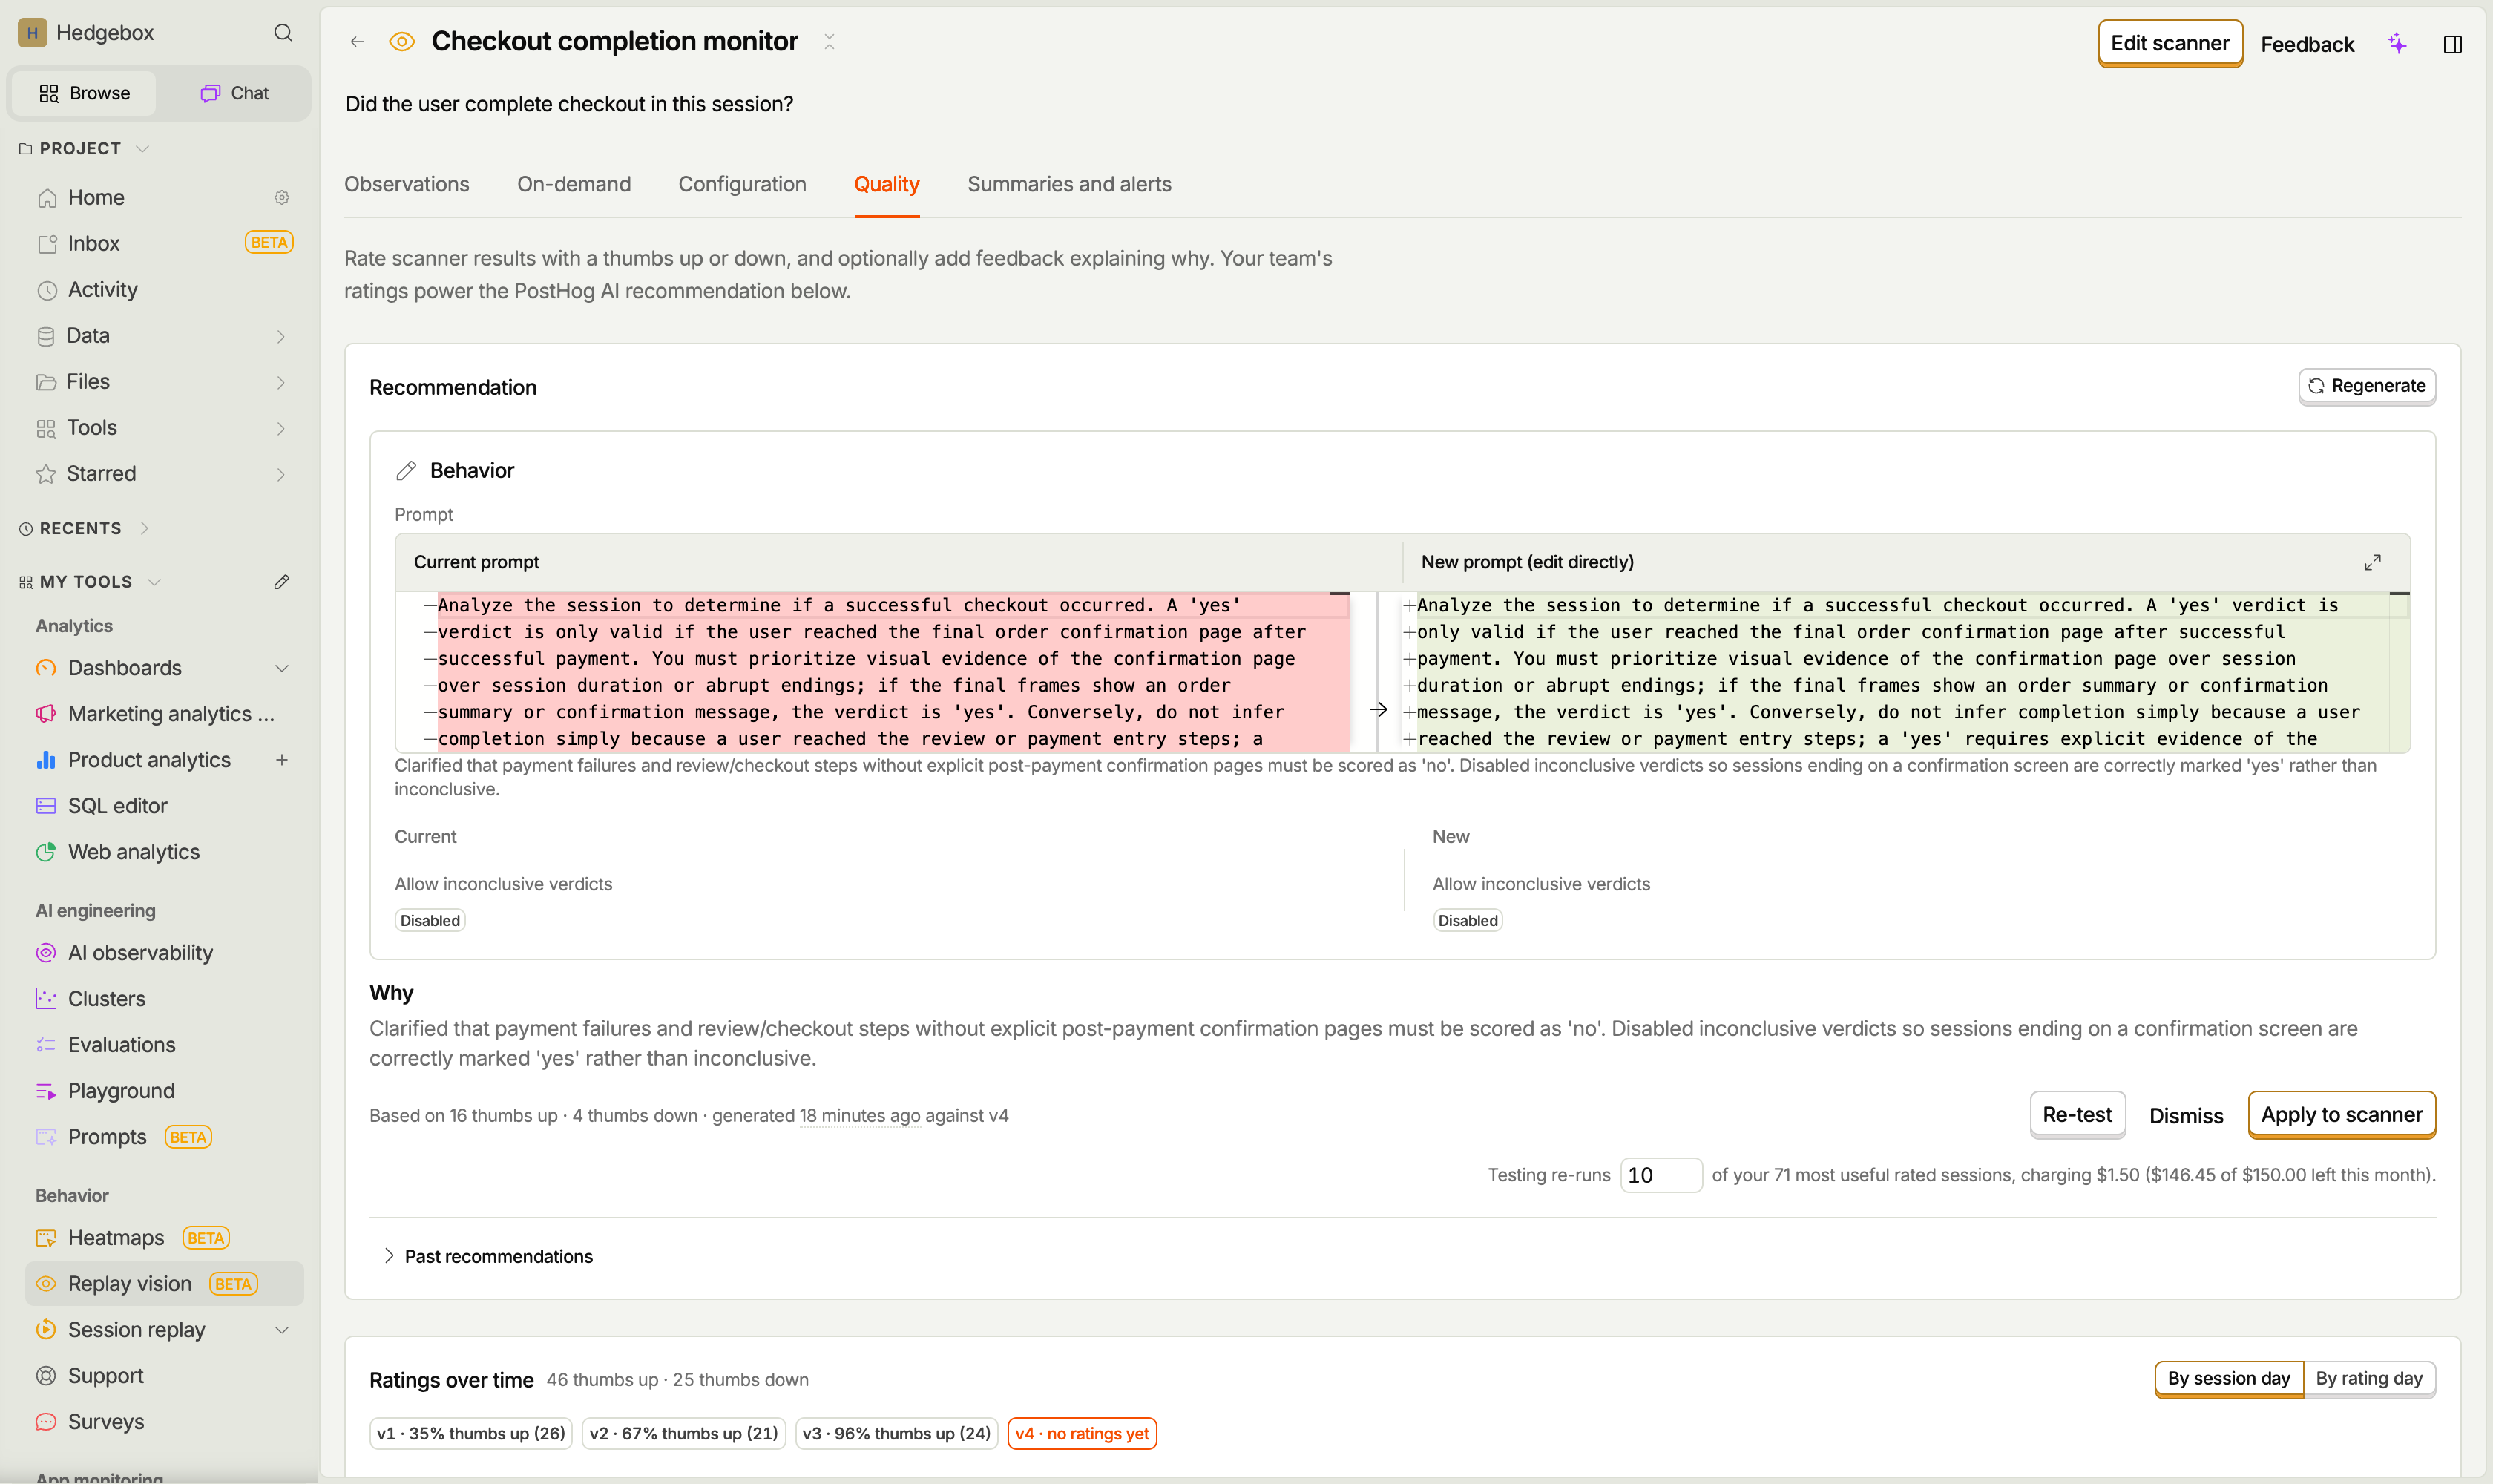
Task: Expand the Session replay submenu
Action: 282,1330
